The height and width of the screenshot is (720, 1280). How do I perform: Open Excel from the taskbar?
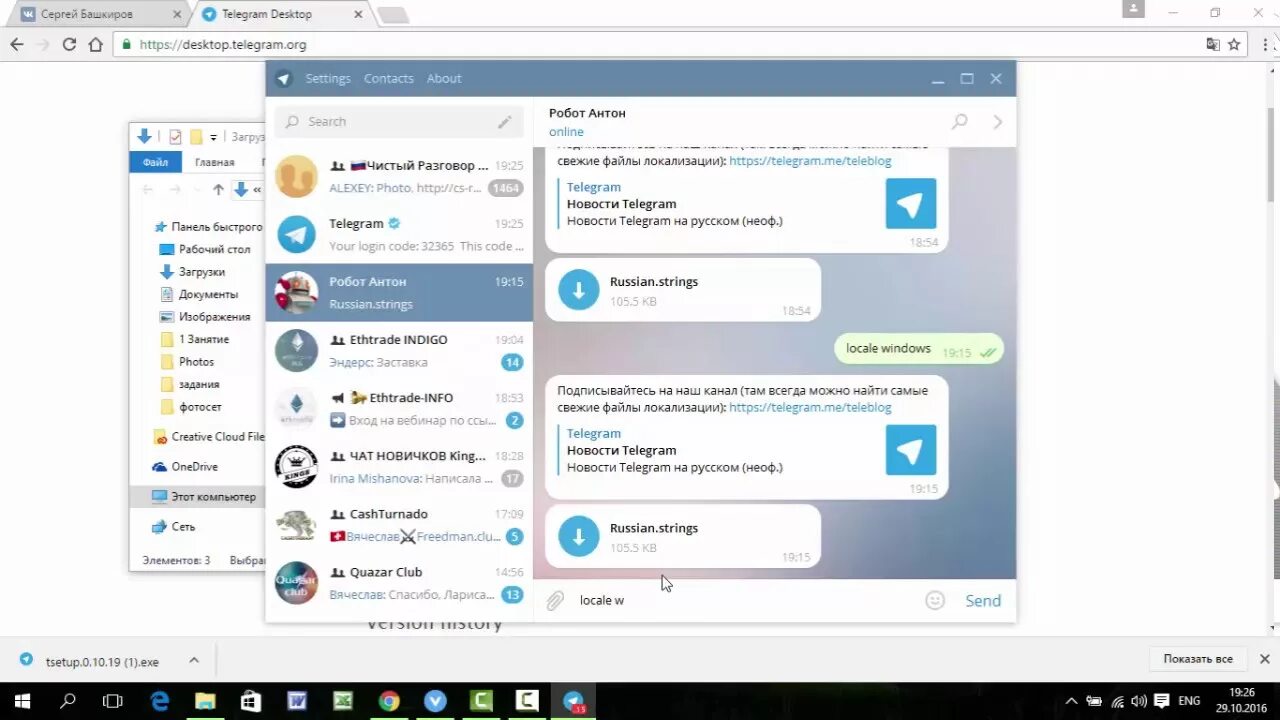point(343,701)
